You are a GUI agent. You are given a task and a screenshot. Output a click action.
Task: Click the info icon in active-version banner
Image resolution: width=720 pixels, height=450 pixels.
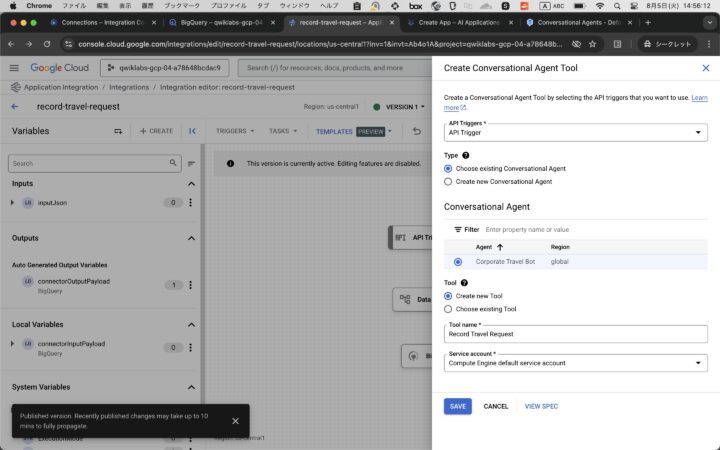tap(231, 163)
